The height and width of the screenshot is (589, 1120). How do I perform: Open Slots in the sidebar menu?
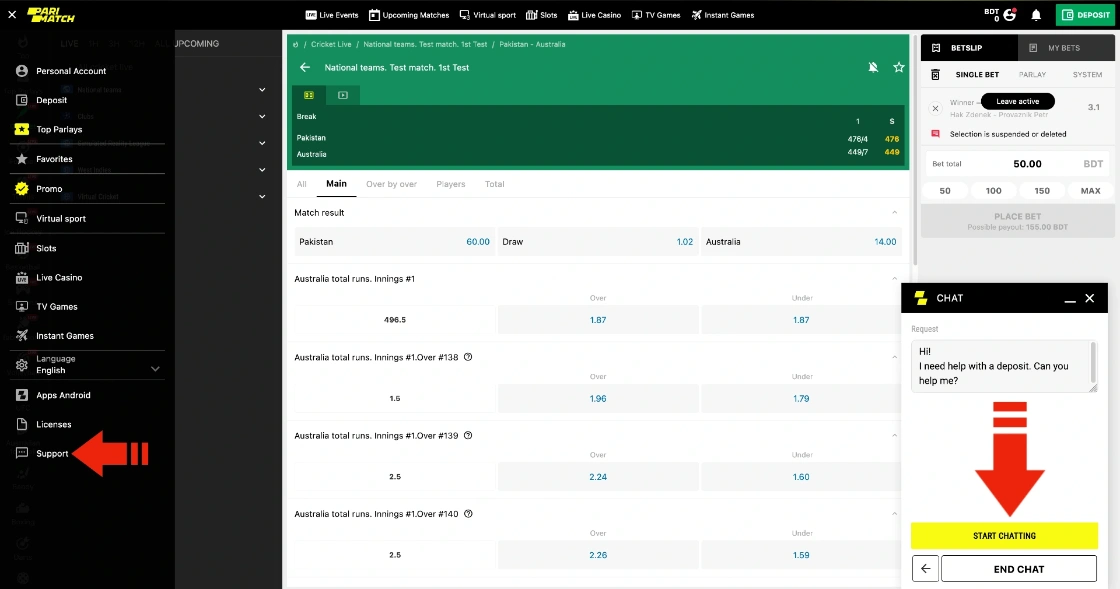[x=46, y=248]
